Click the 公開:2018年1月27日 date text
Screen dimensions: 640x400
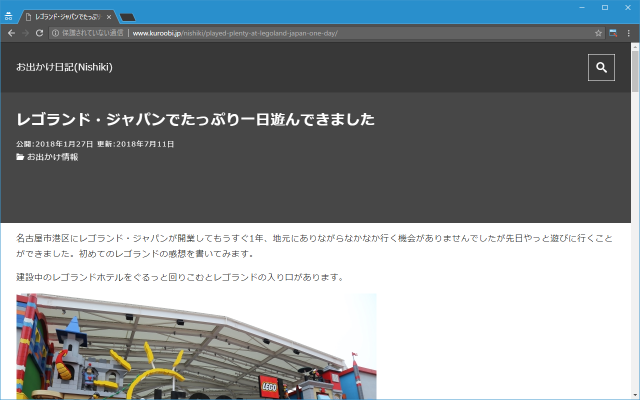point(55,144)
